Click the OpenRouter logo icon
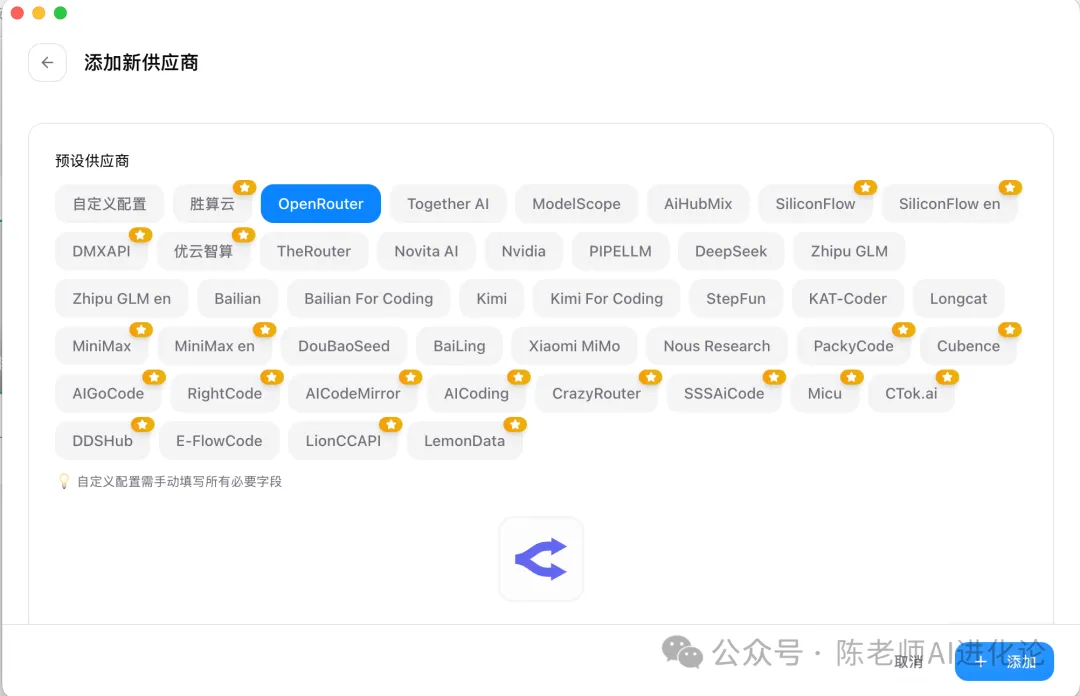The width and height of the screenshot is (1080, 696). (541, 559)
